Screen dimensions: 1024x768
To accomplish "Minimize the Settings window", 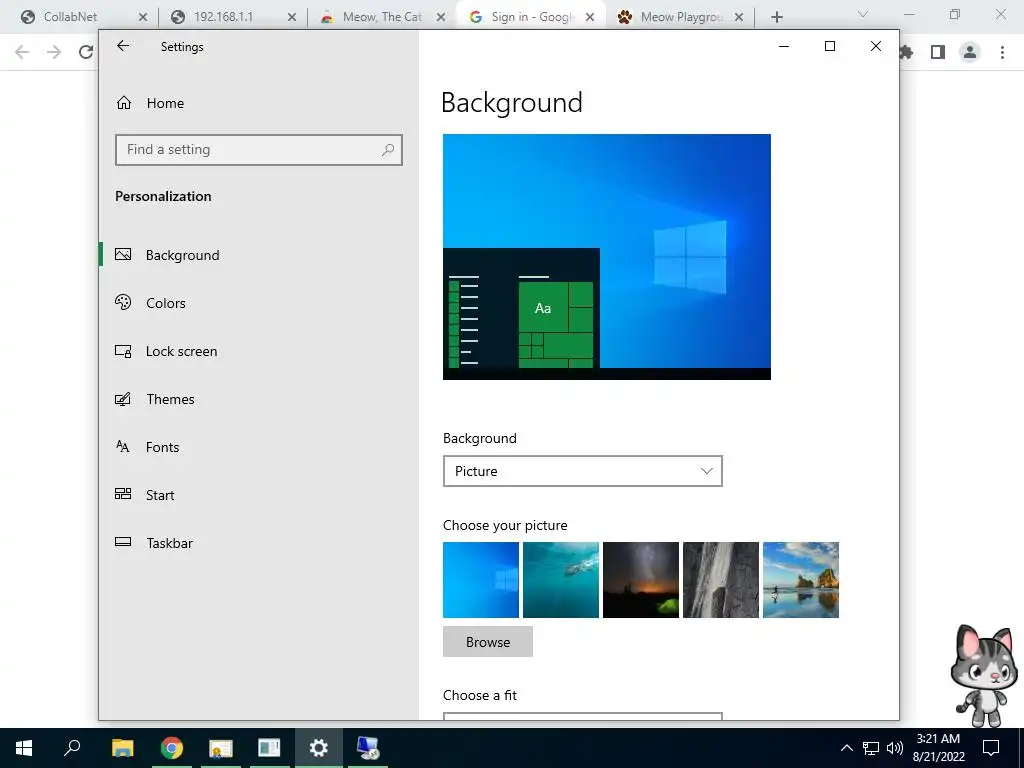I will (784, 46).
